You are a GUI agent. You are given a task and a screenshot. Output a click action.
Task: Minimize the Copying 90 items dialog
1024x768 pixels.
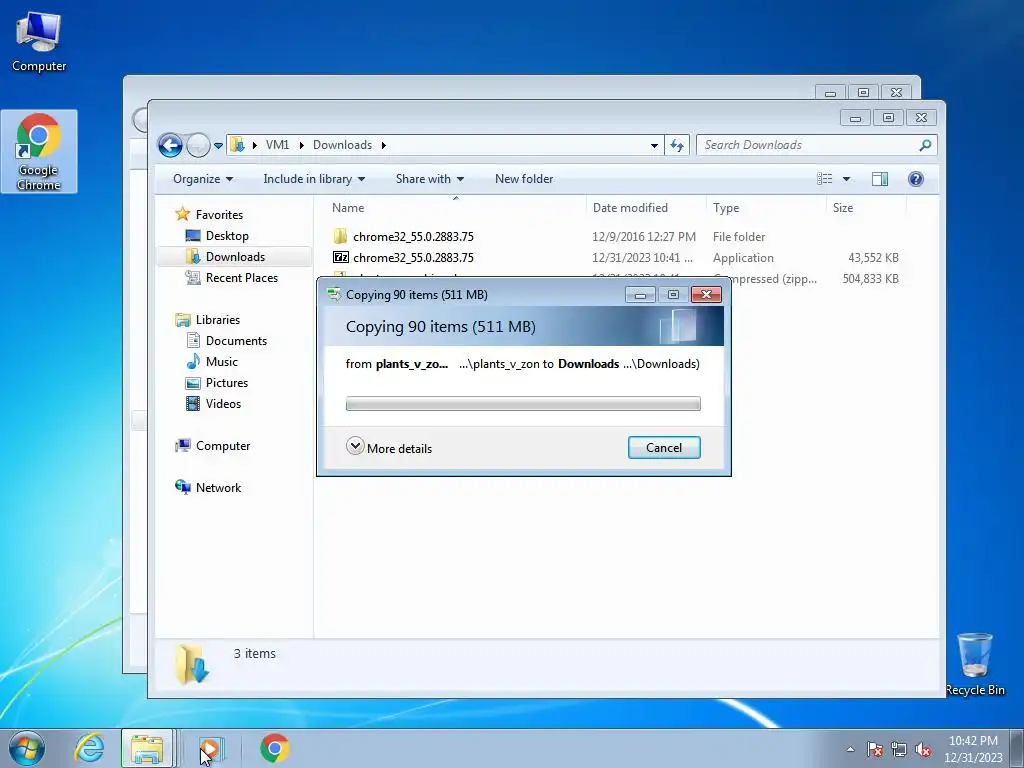(x=640, y=295)
